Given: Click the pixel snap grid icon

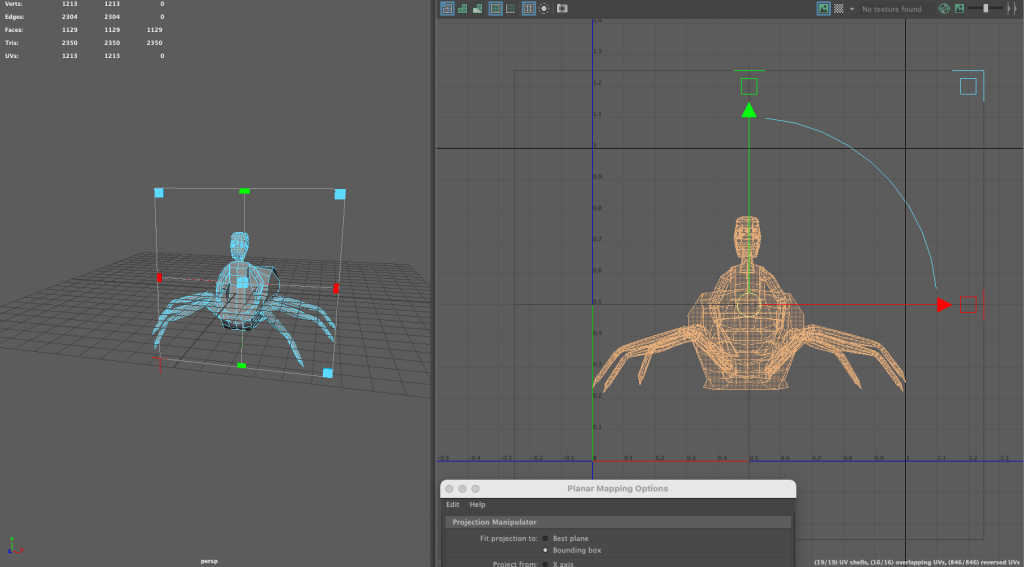Looking at the screenshot, I should point(511,8).
